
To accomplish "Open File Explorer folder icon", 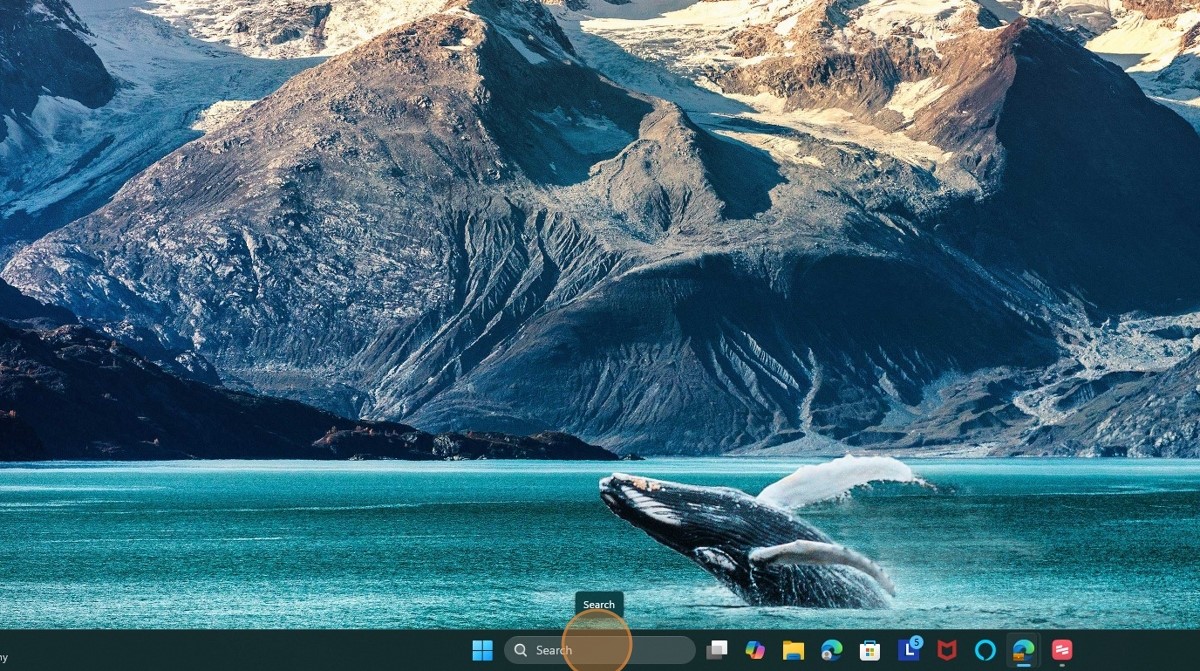I will coord(793,650).
